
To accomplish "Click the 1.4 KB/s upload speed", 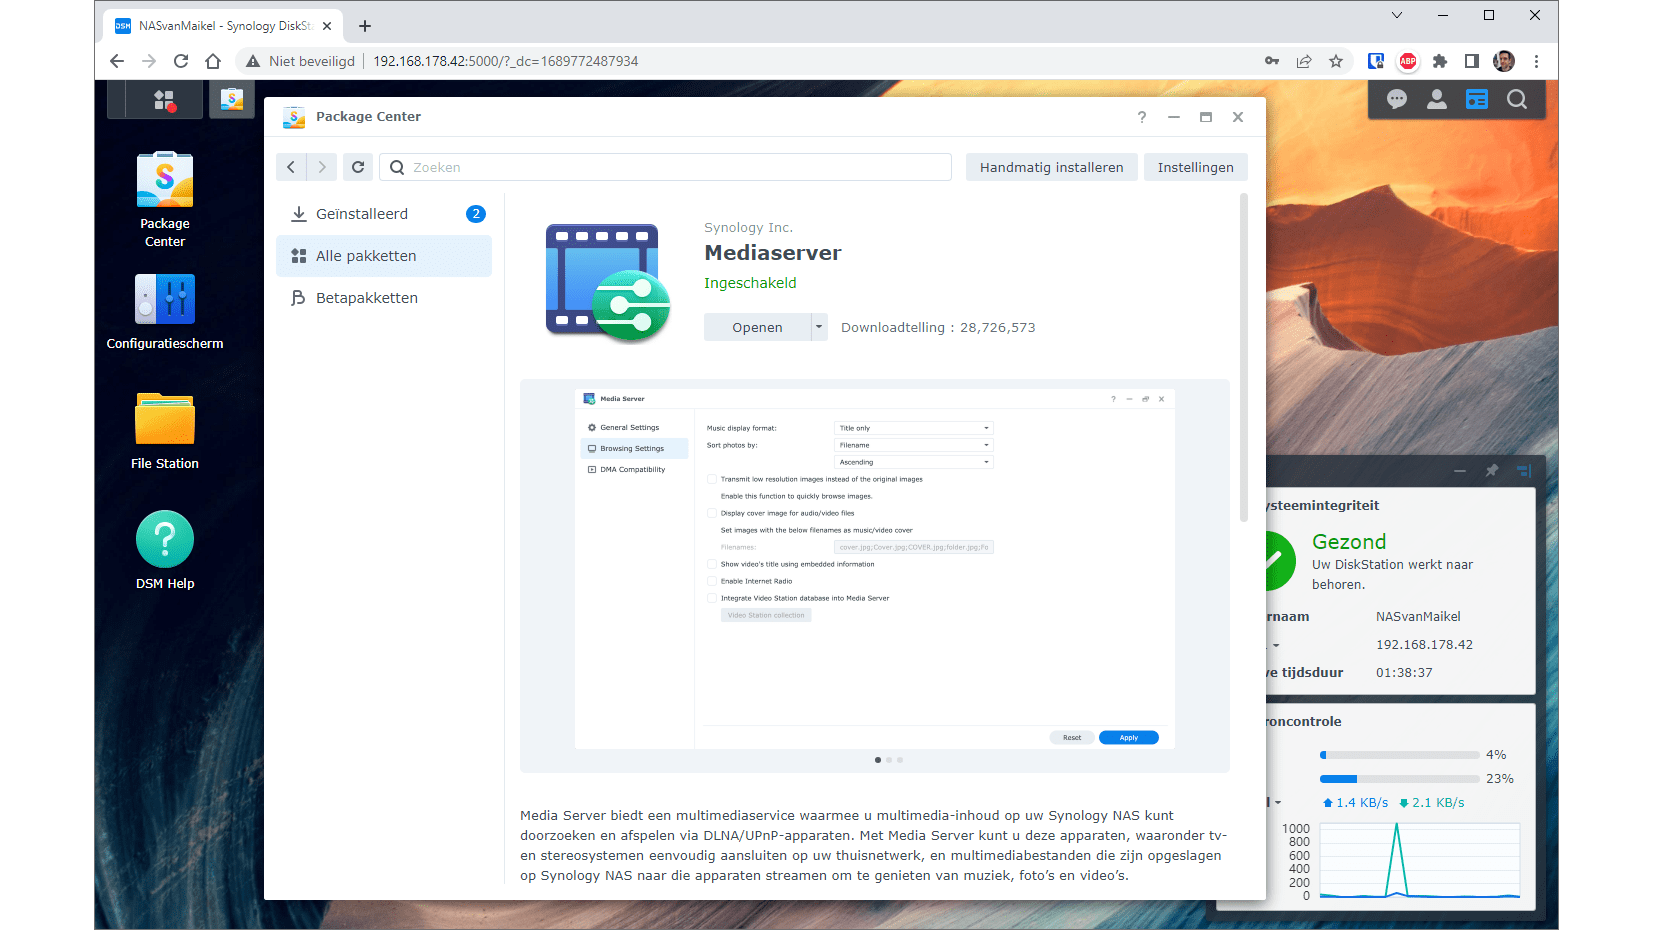I will point(1355,803).
